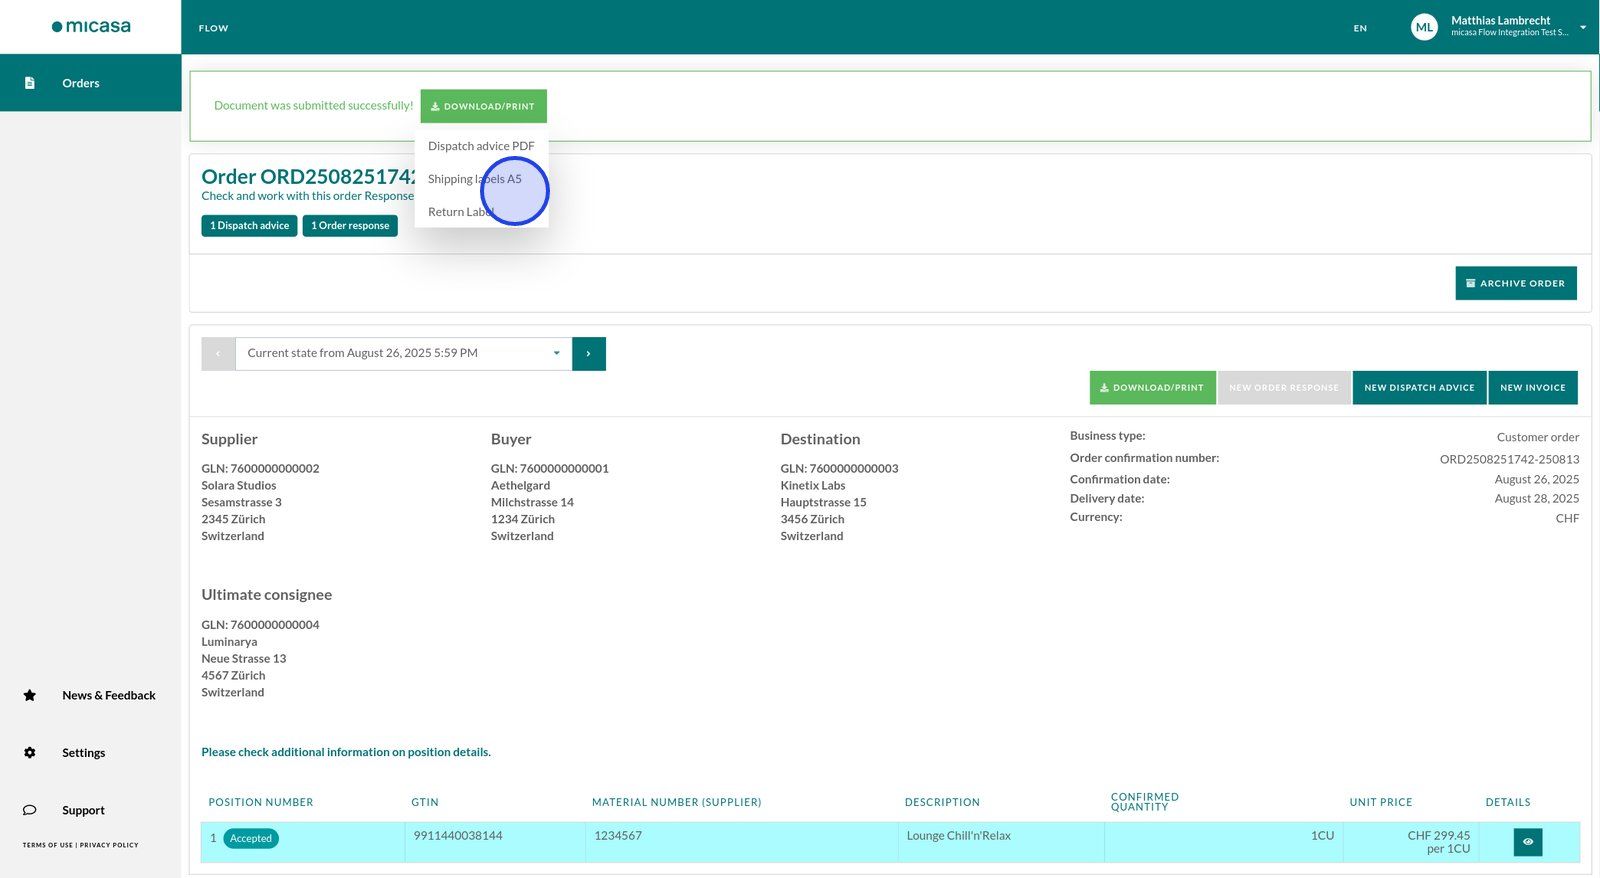This screenshot has width=1600, height=878.
Task: Click the Ultimate consignee GLN 7600000000004
Action: tap(260, 625)
